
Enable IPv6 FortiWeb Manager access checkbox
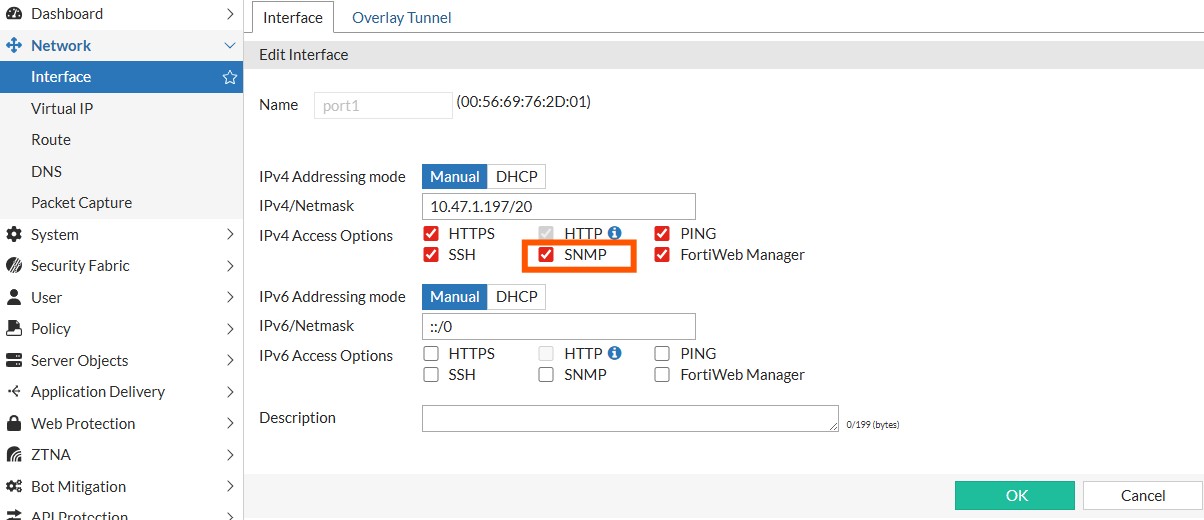click(x=662, y=375)
